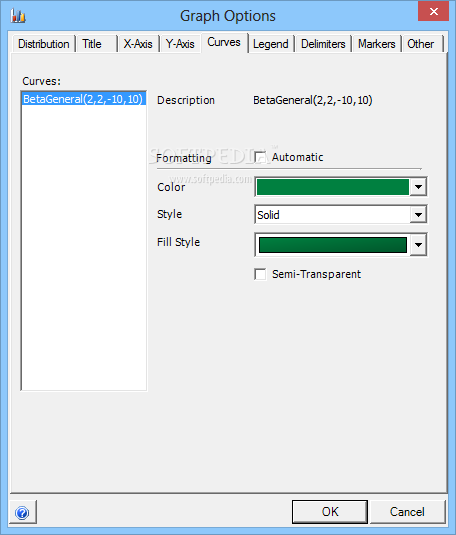Close the Graph Options dialog
This screenshot has width=456, height=535.
[x=433, y=11]
